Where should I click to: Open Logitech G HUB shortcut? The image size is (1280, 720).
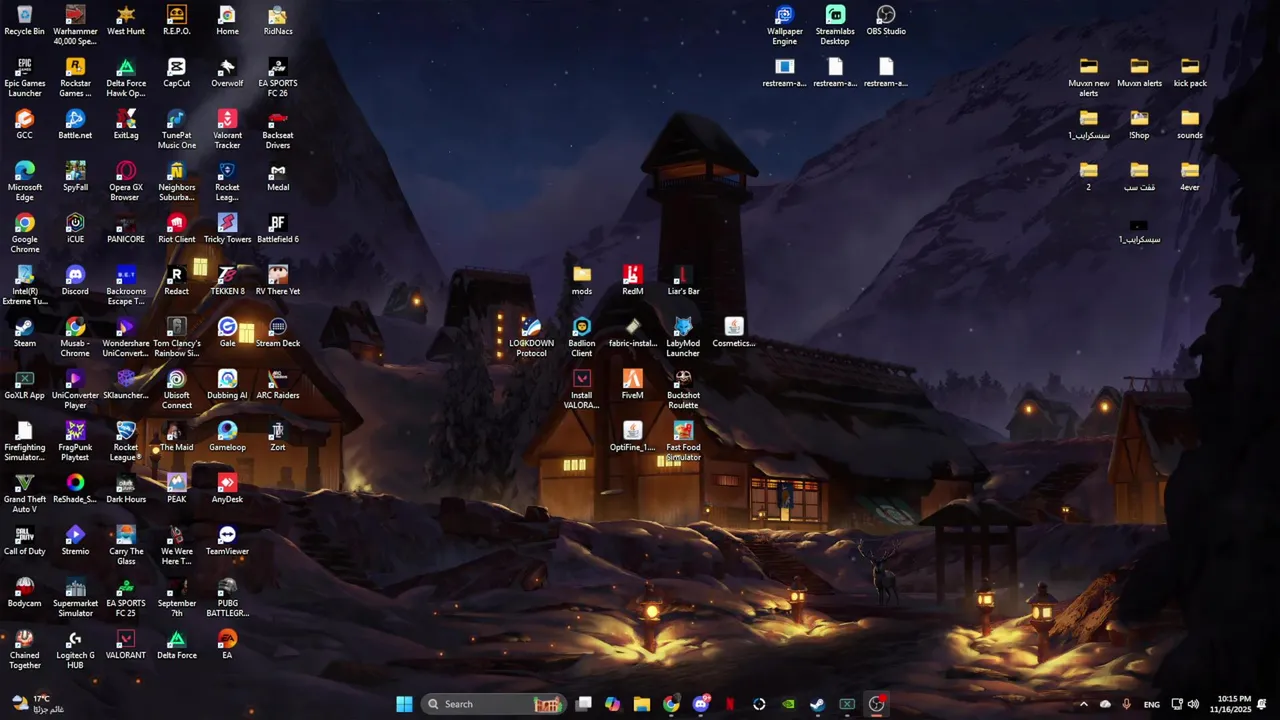click(x=75, y=650)
